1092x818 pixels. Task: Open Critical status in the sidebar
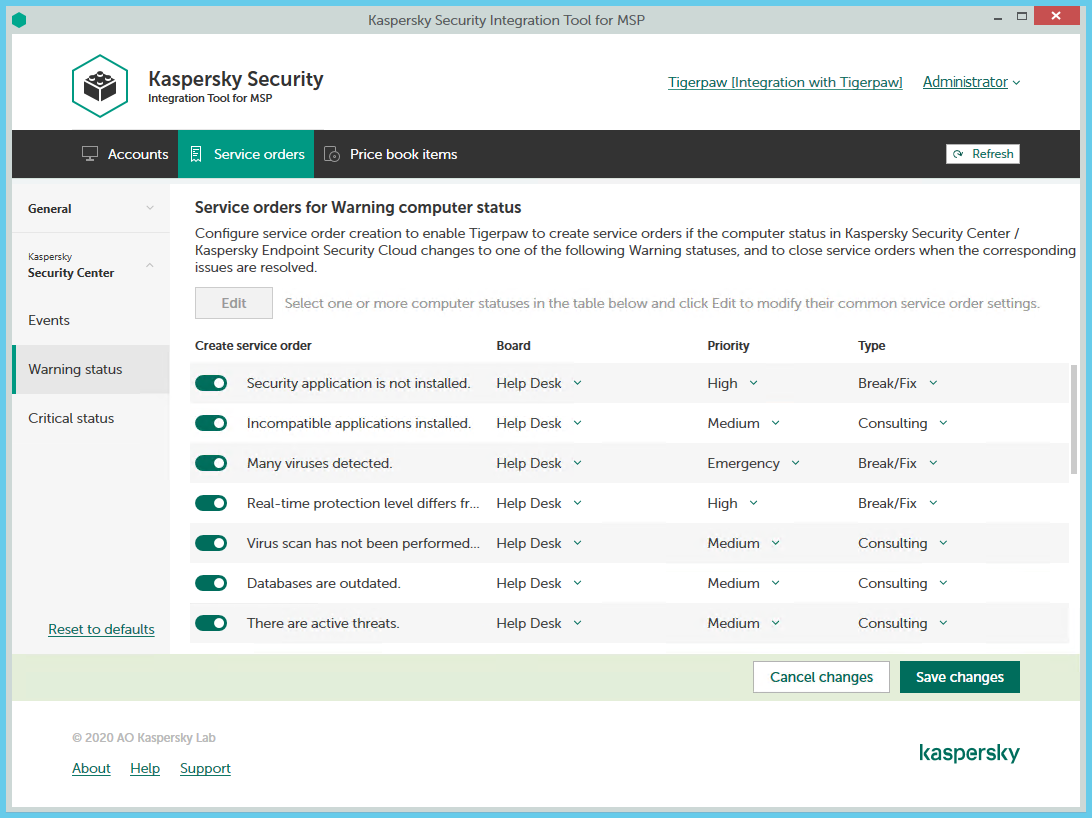[x=71, y=418]
